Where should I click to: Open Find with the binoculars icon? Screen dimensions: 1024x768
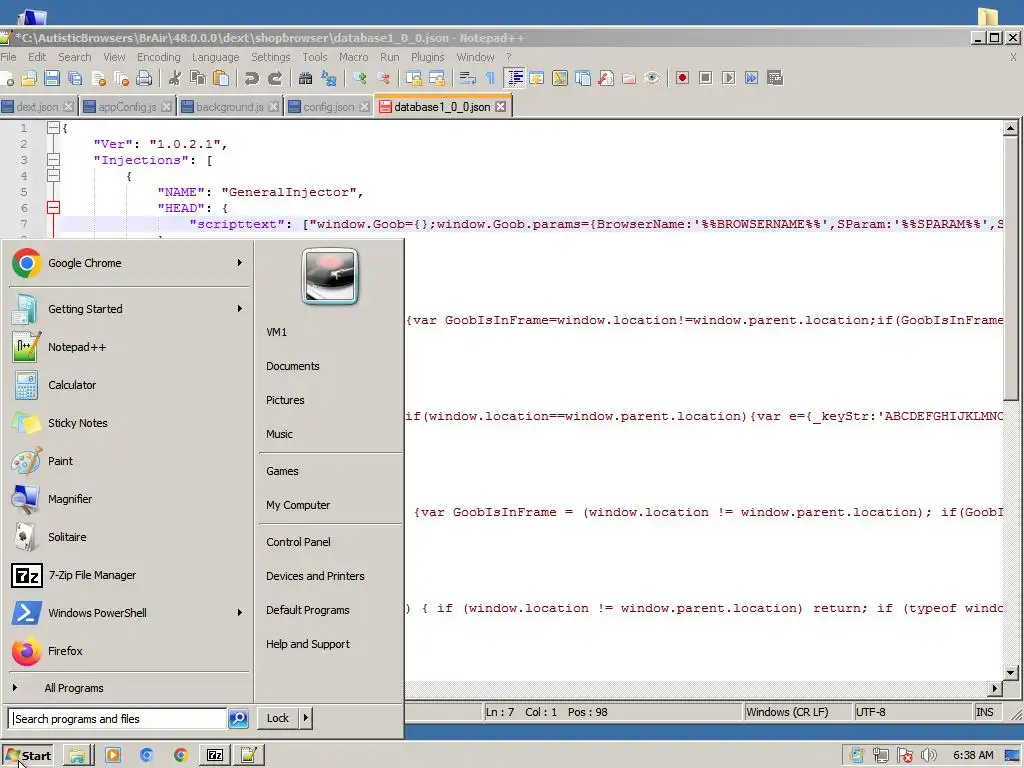[305, 78]
